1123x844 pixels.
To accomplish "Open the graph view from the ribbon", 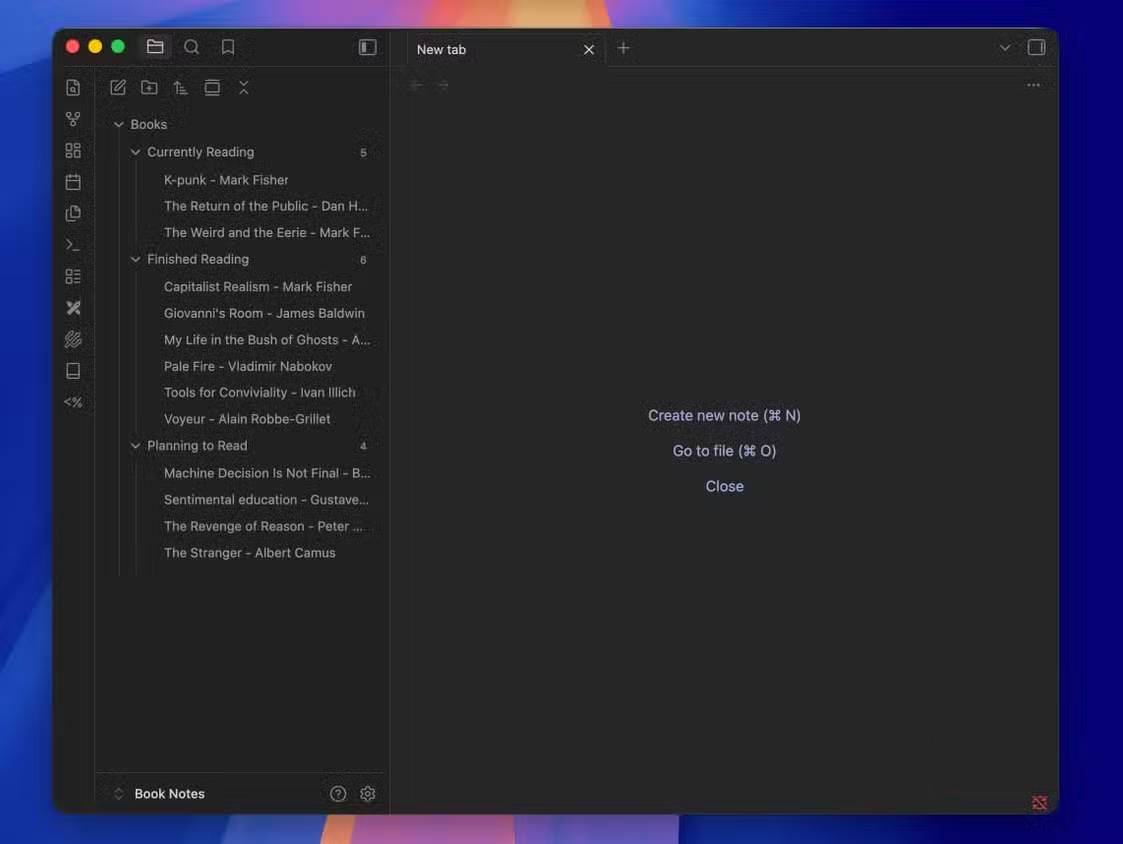I will [73, 119].
